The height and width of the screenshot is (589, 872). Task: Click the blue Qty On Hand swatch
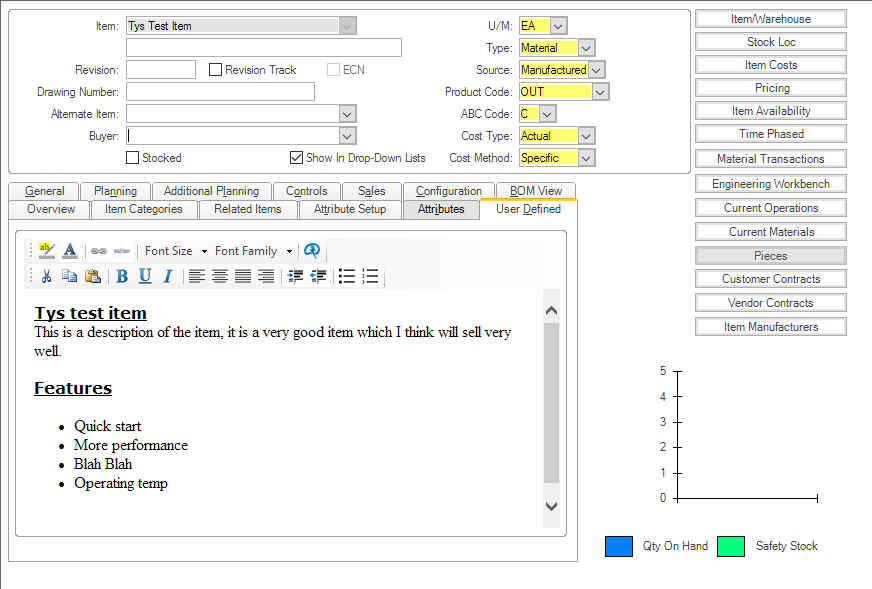pyautogui.click(x=619, y=546)
